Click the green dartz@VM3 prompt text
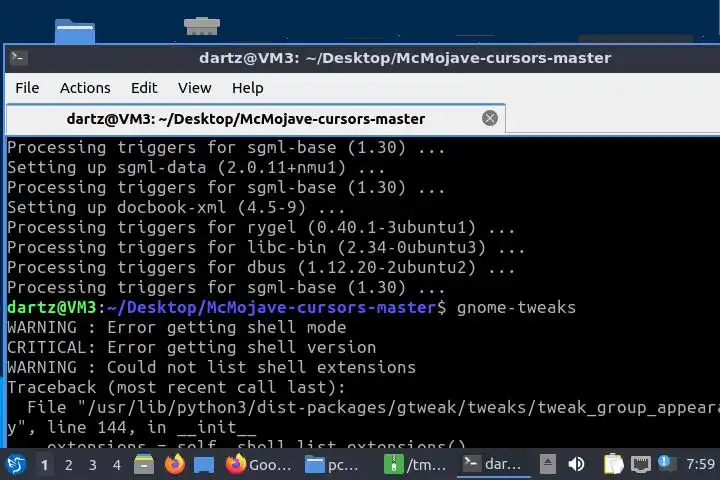Screen dimensions: 720x480 click(x=52, y=307)
